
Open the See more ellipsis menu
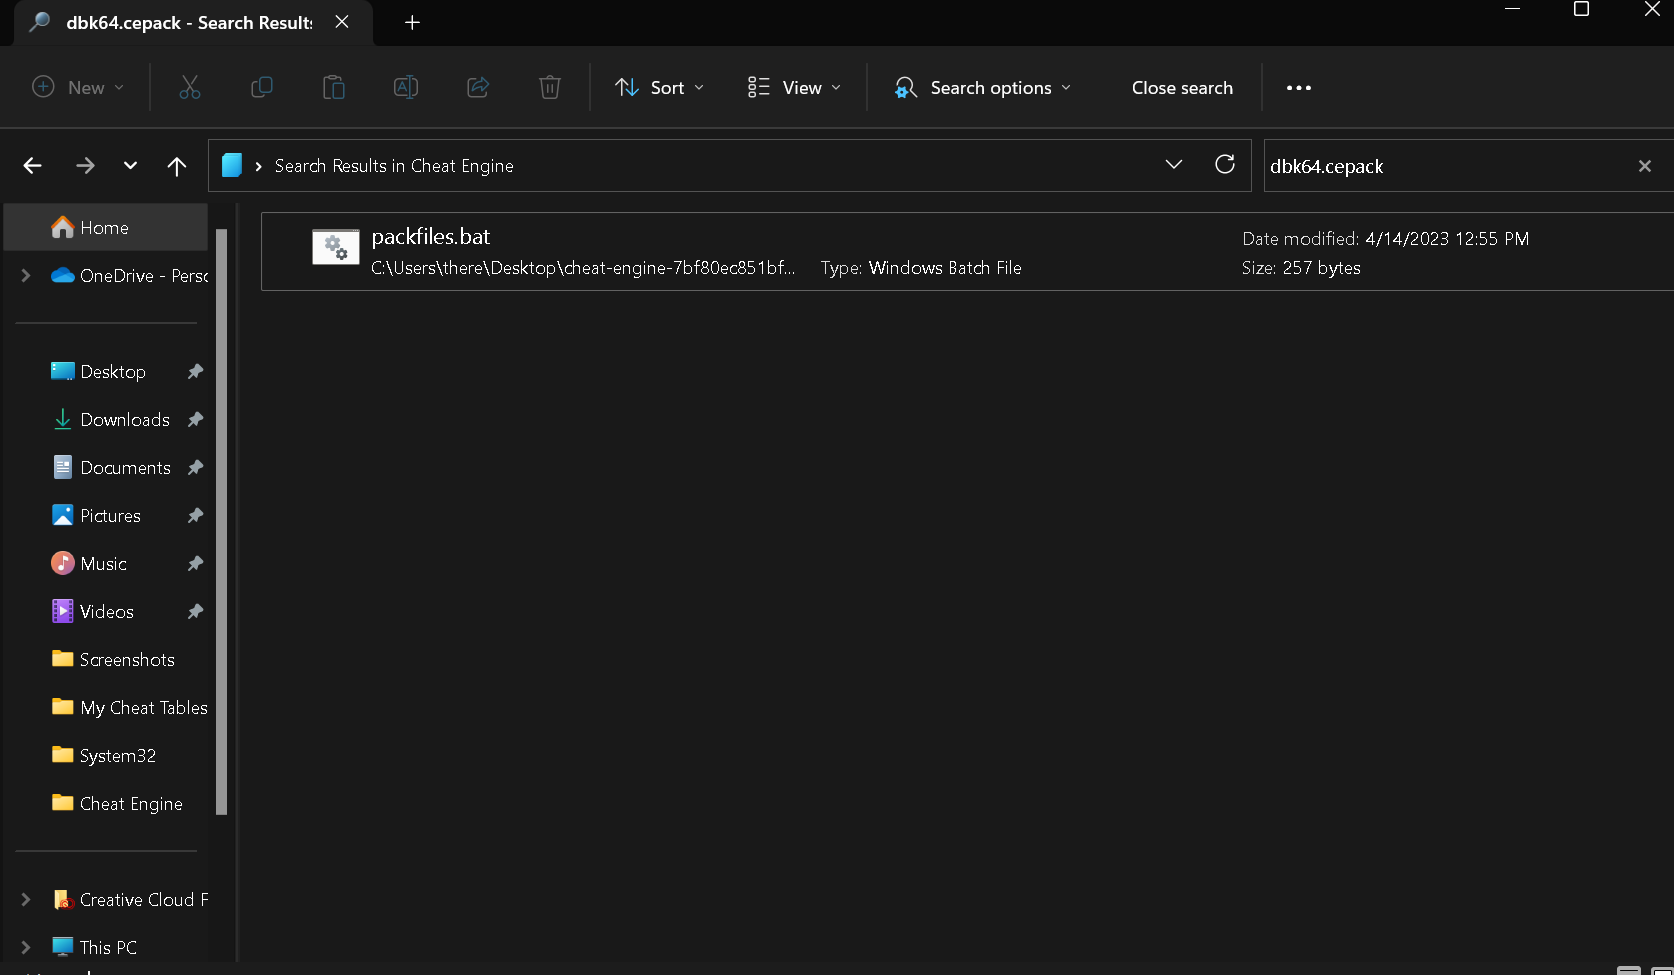click(1299, 88)
